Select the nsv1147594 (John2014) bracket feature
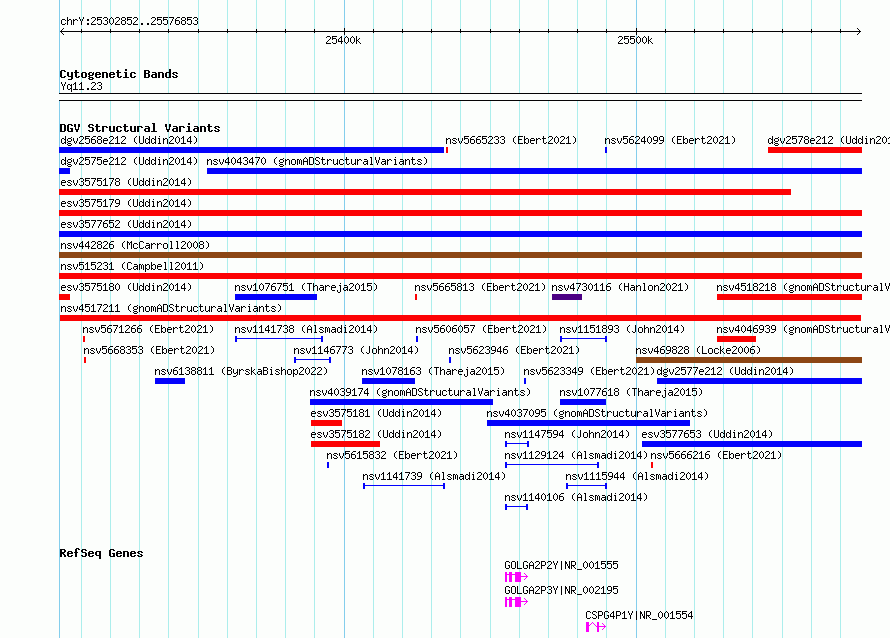 click(x=517, y=444)
